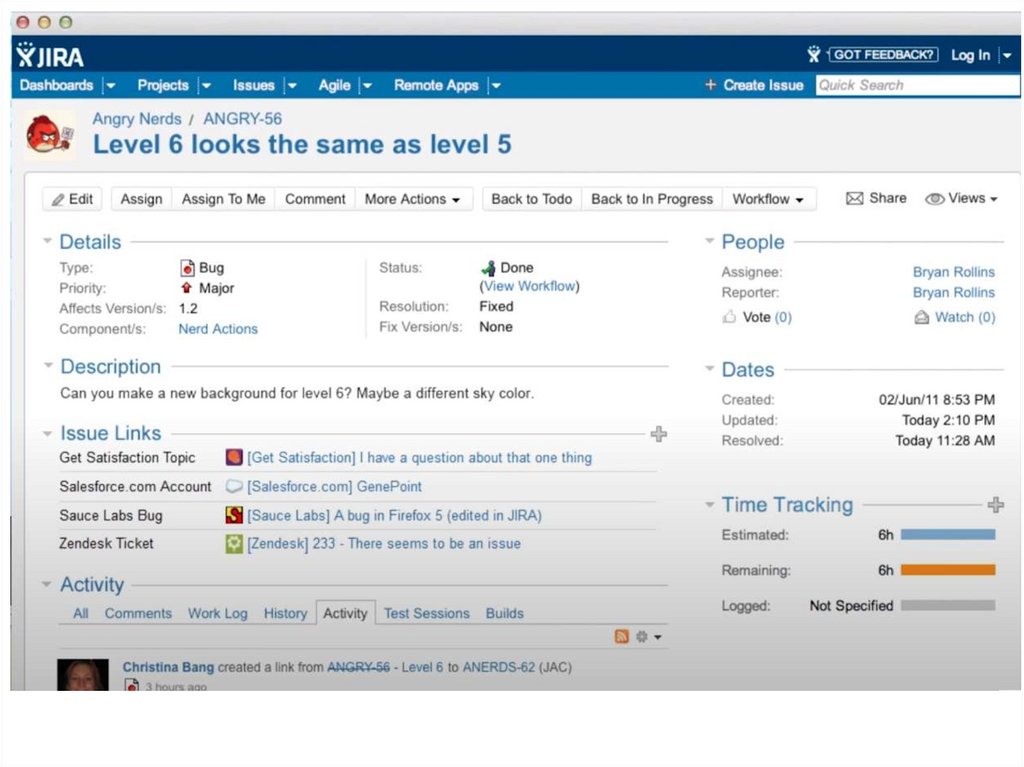
Task: Click the pencil icon on Edit button
Action: (x=58, y=199)
